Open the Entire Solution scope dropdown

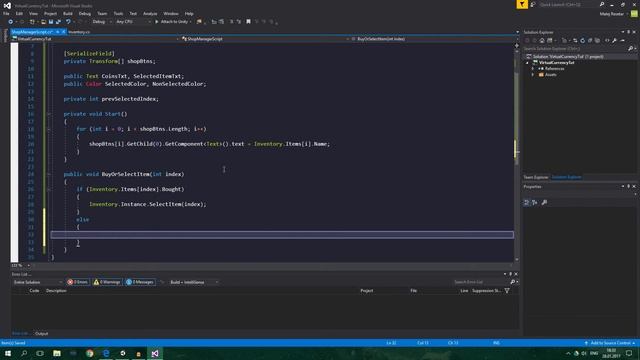[x=37, y=282]
